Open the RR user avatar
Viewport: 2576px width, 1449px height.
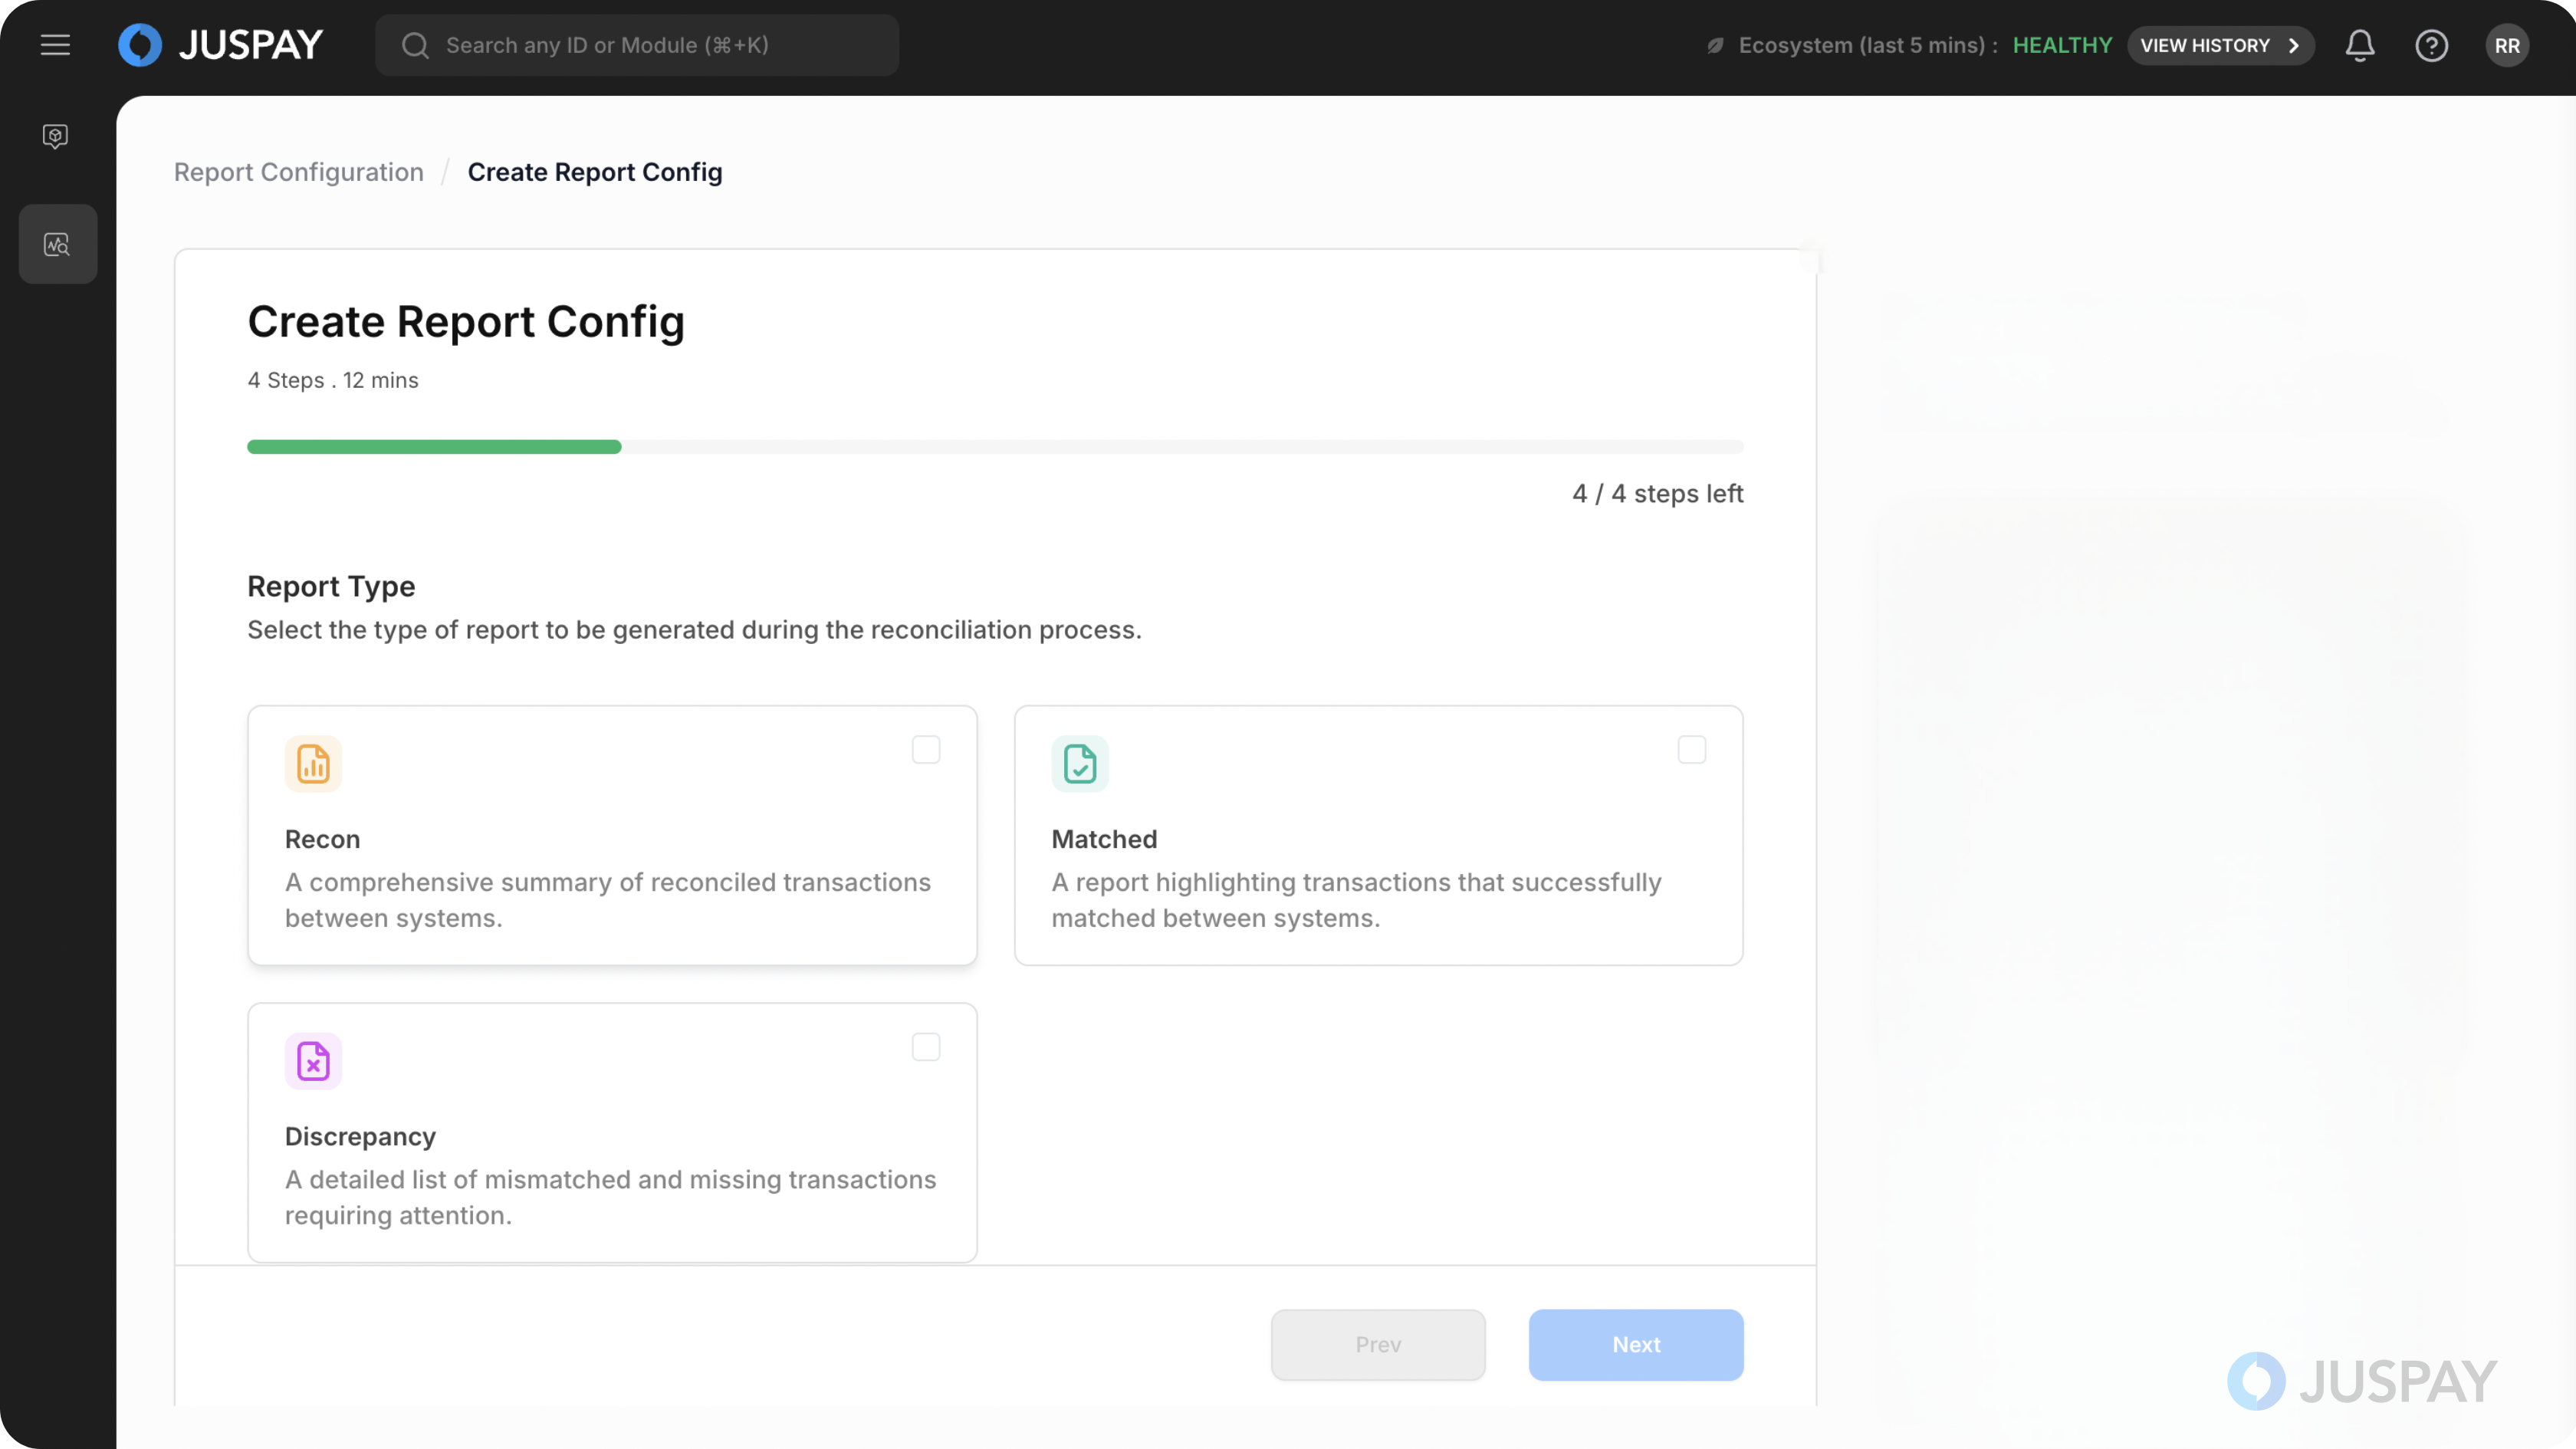pos(2506,45)
